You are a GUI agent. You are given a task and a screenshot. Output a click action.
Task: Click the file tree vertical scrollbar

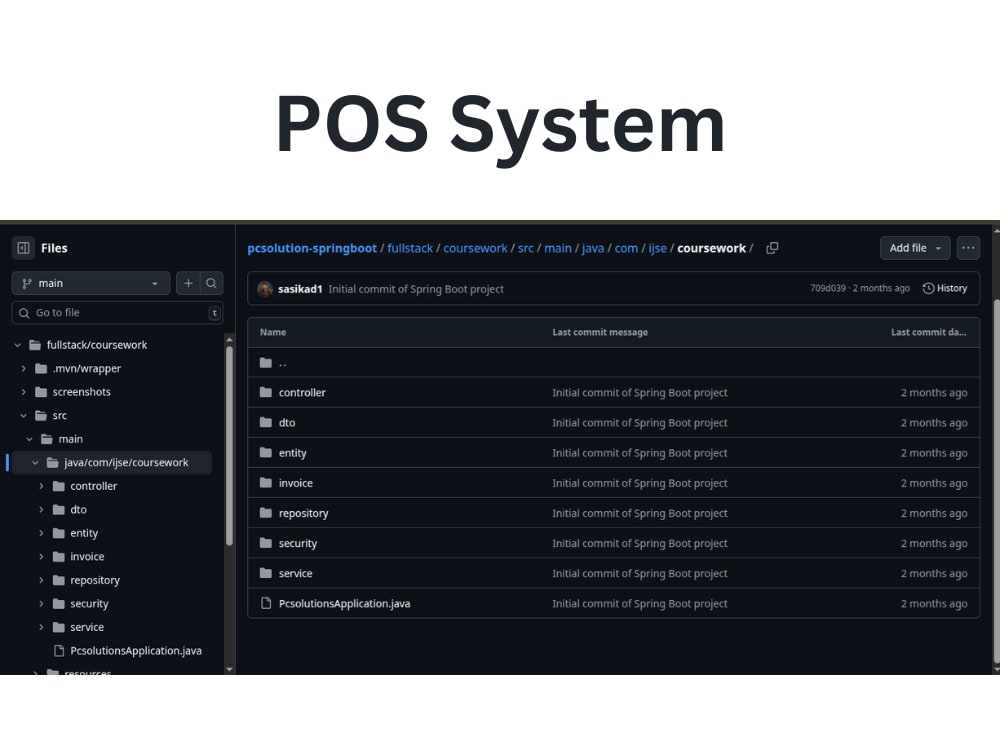click(x=229, y=446)
